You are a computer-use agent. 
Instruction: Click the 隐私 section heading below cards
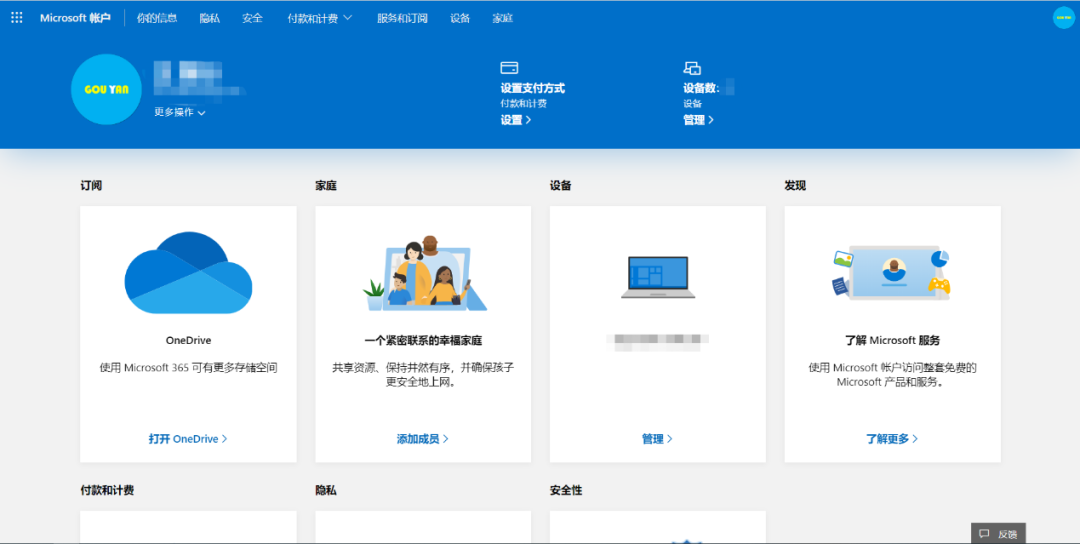click(326, 490)
